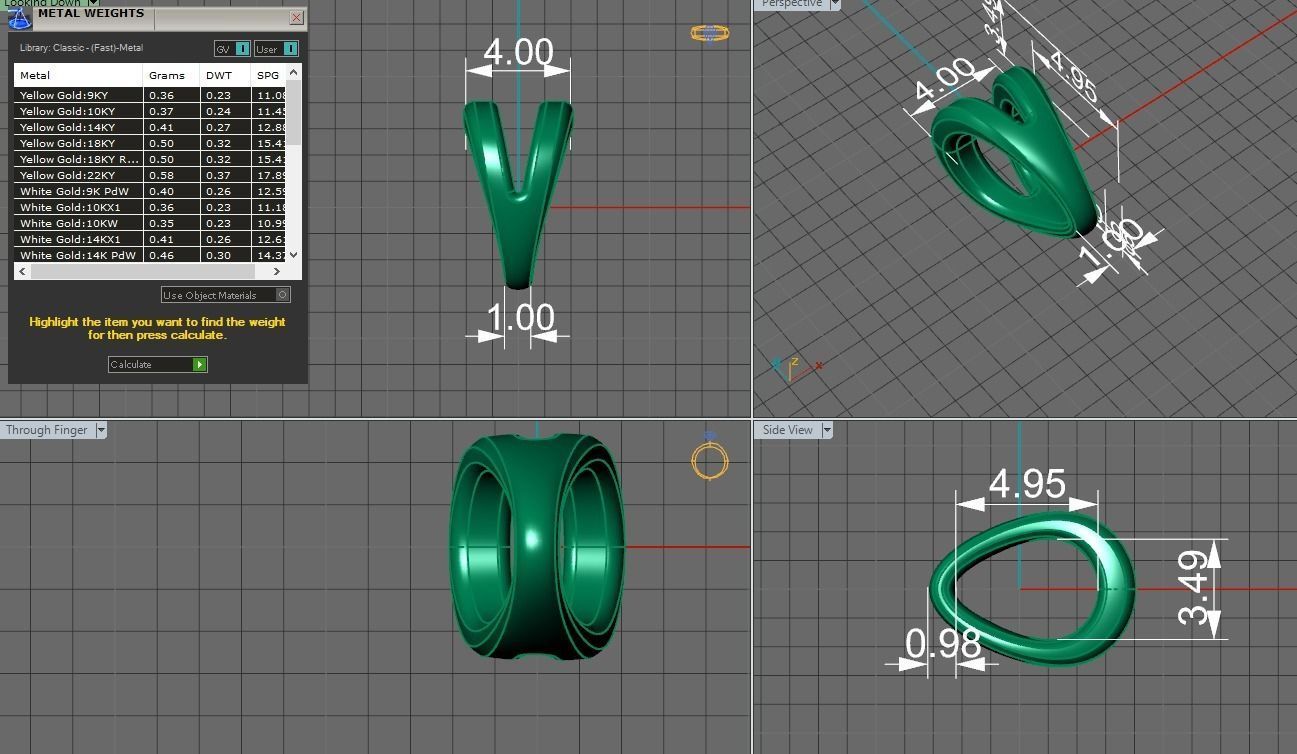Click the green arrow on Calculate
Image resolution: width=1297 pixels, height=754 pixels.
[200, 364]
